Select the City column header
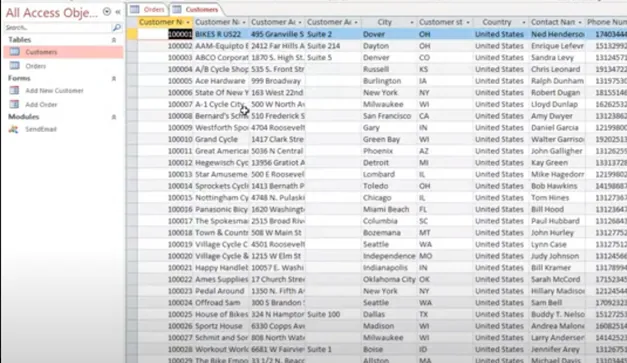The width and height of the screenshot is (627, 363). coord(385,22)
